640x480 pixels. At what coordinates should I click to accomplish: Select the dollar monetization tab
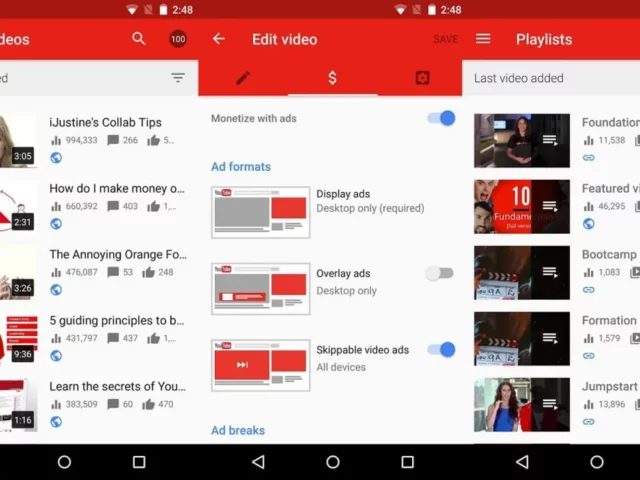click(x=333, y=78)
